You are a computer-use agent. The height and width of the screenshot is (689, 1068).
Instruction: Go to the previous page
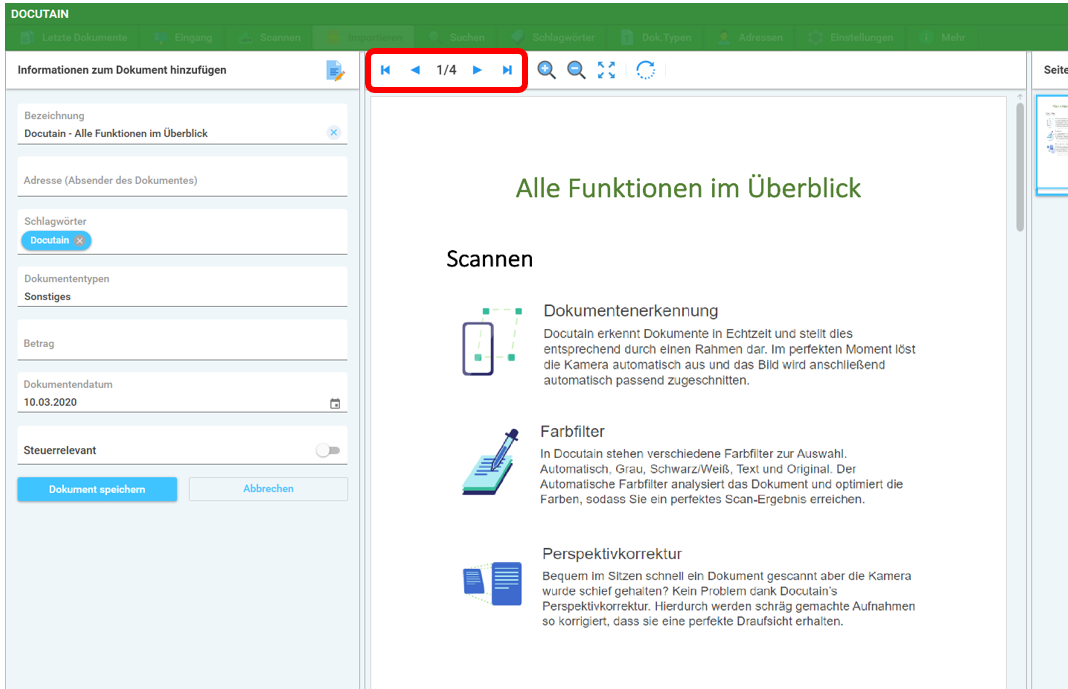[x=415, y=70]
